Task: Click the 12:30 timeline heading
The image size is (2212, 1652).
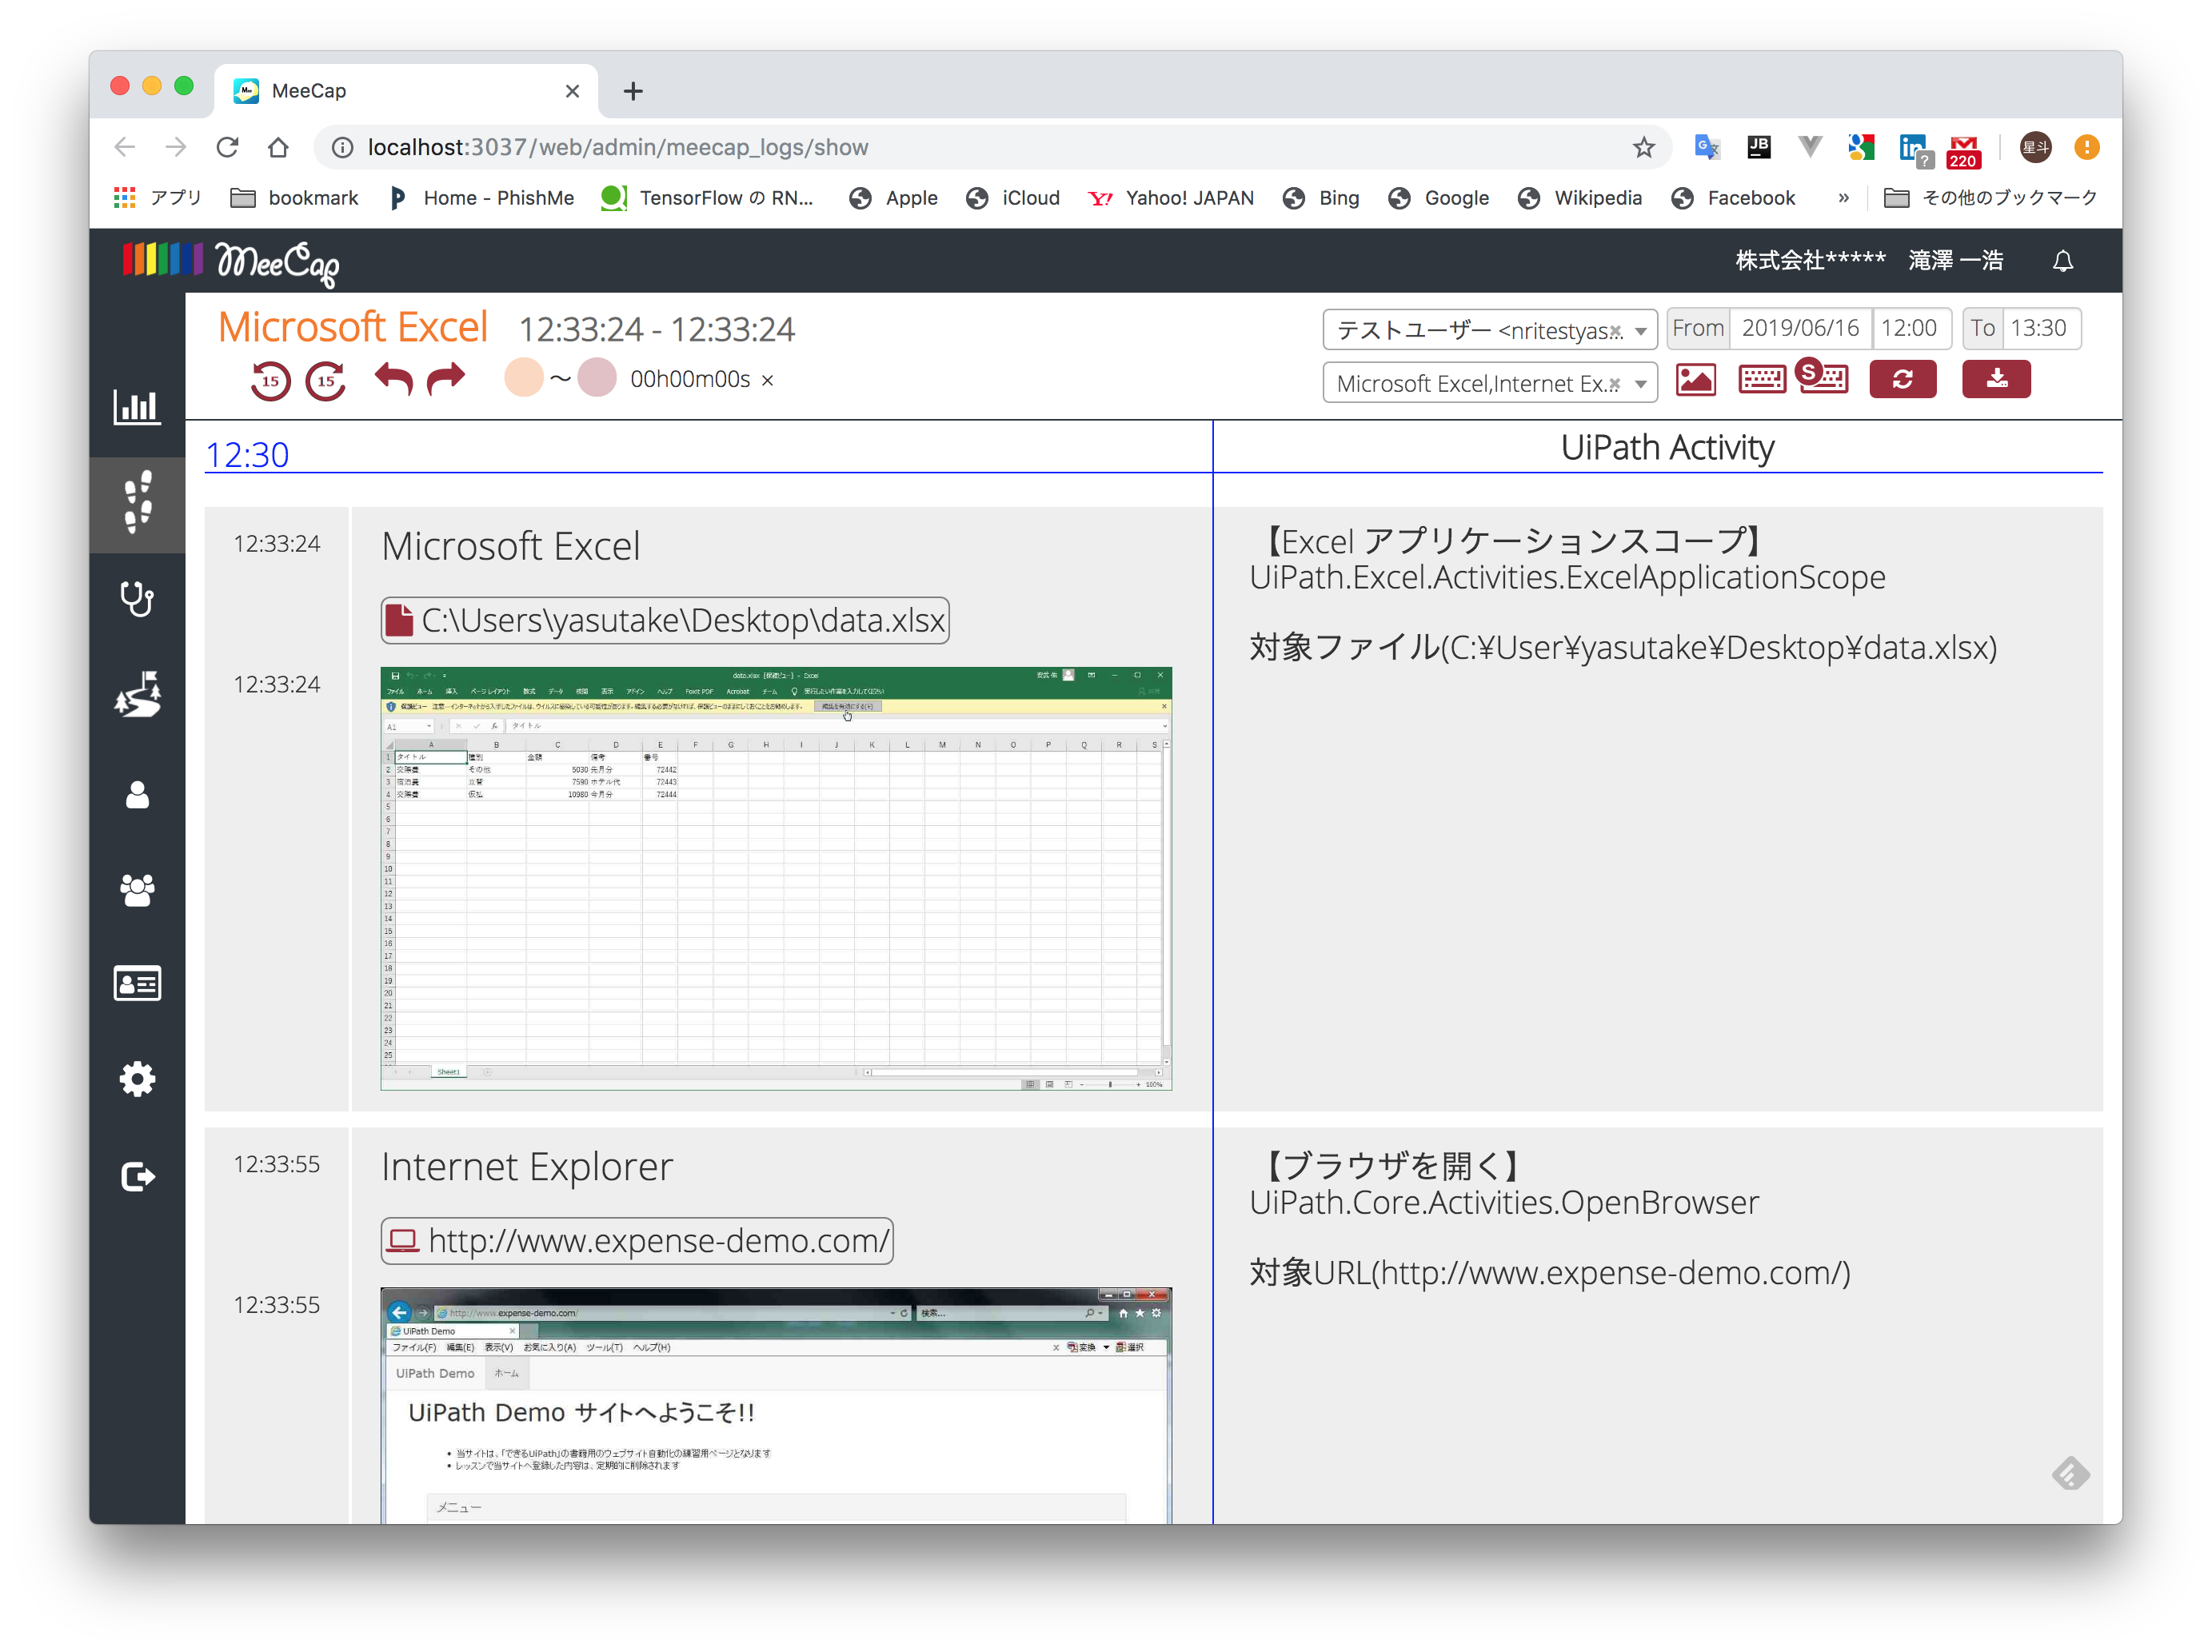Action: coord(247,454)
